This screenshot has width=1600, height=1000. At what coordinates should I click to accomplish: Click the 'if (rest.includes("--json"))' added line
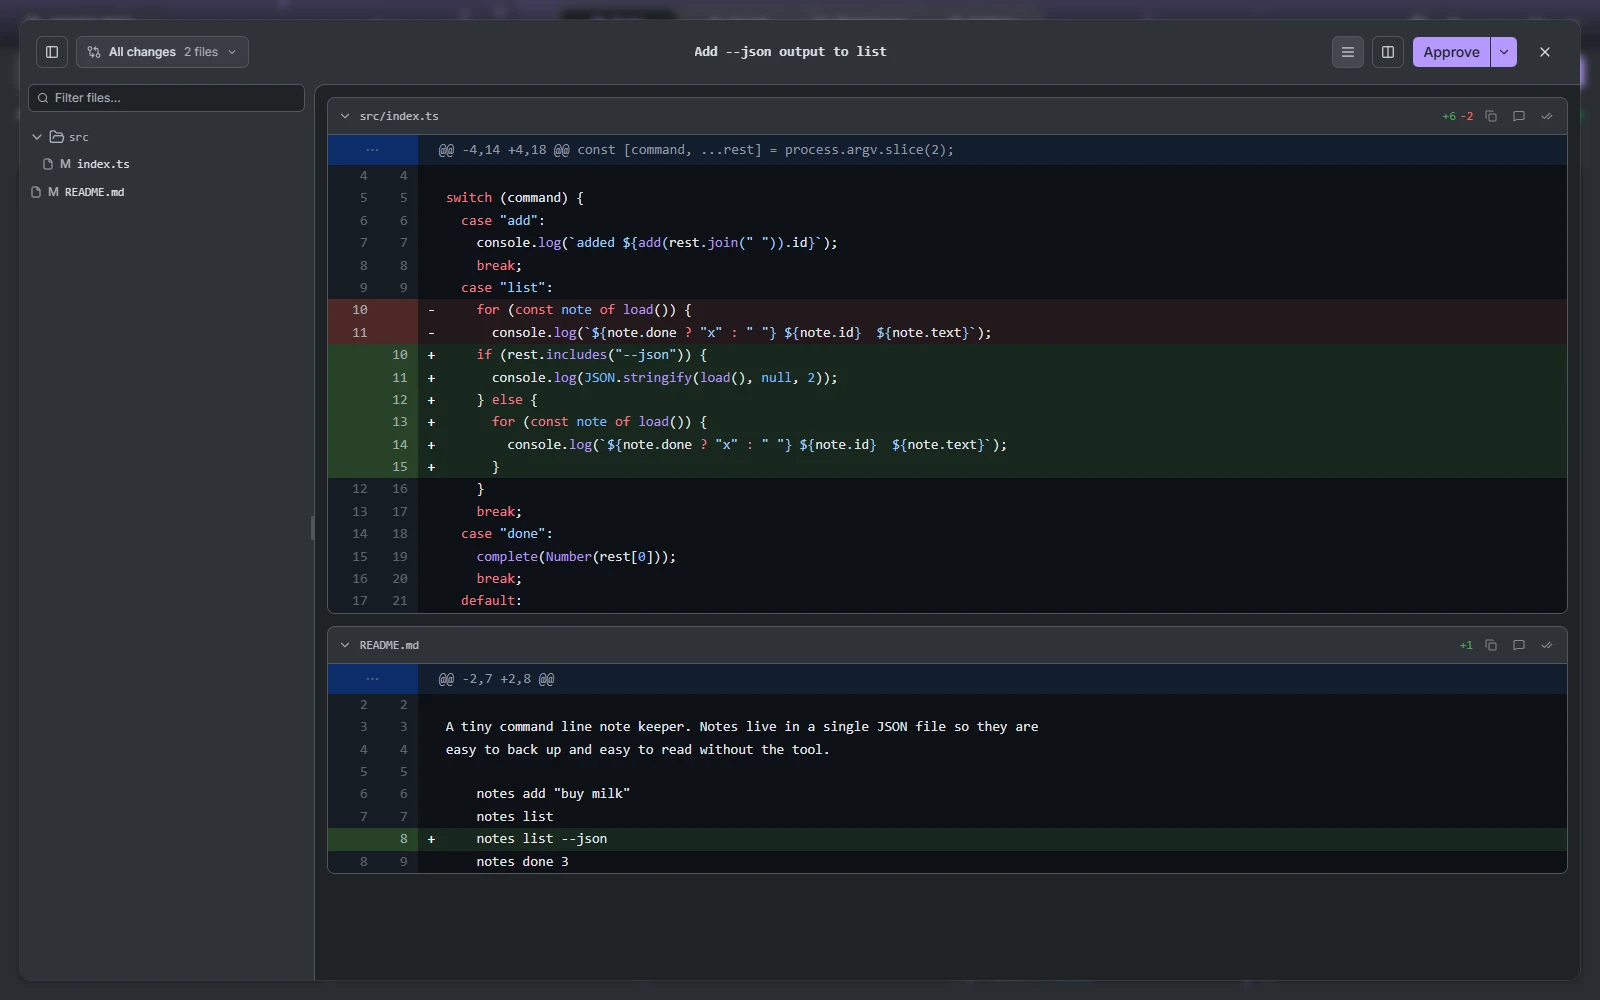point(947,355)
